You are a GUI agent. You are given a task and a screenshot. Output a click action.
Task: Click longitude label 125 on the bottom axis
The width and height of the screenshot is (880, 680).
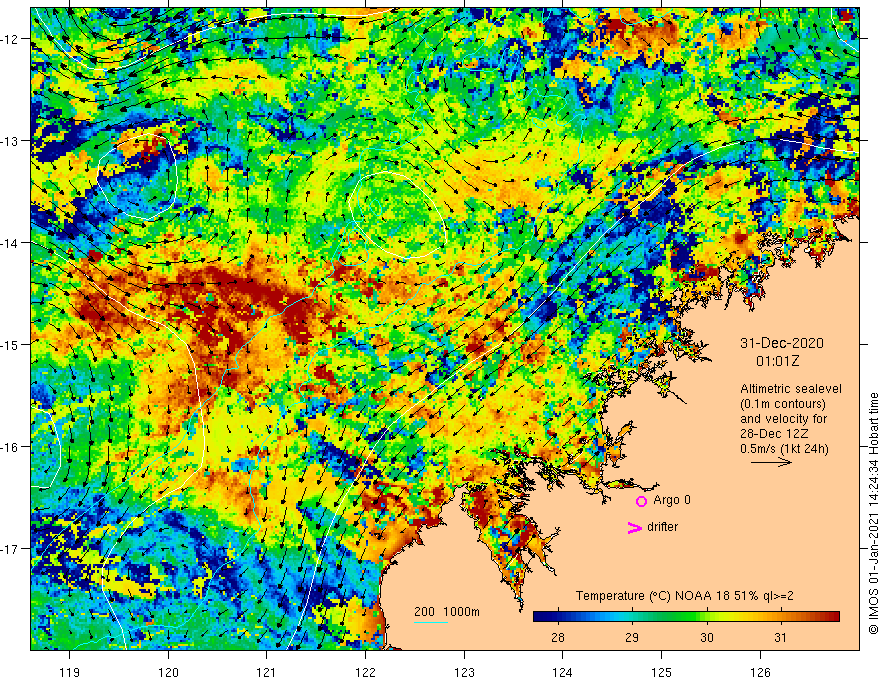point(661,672)
